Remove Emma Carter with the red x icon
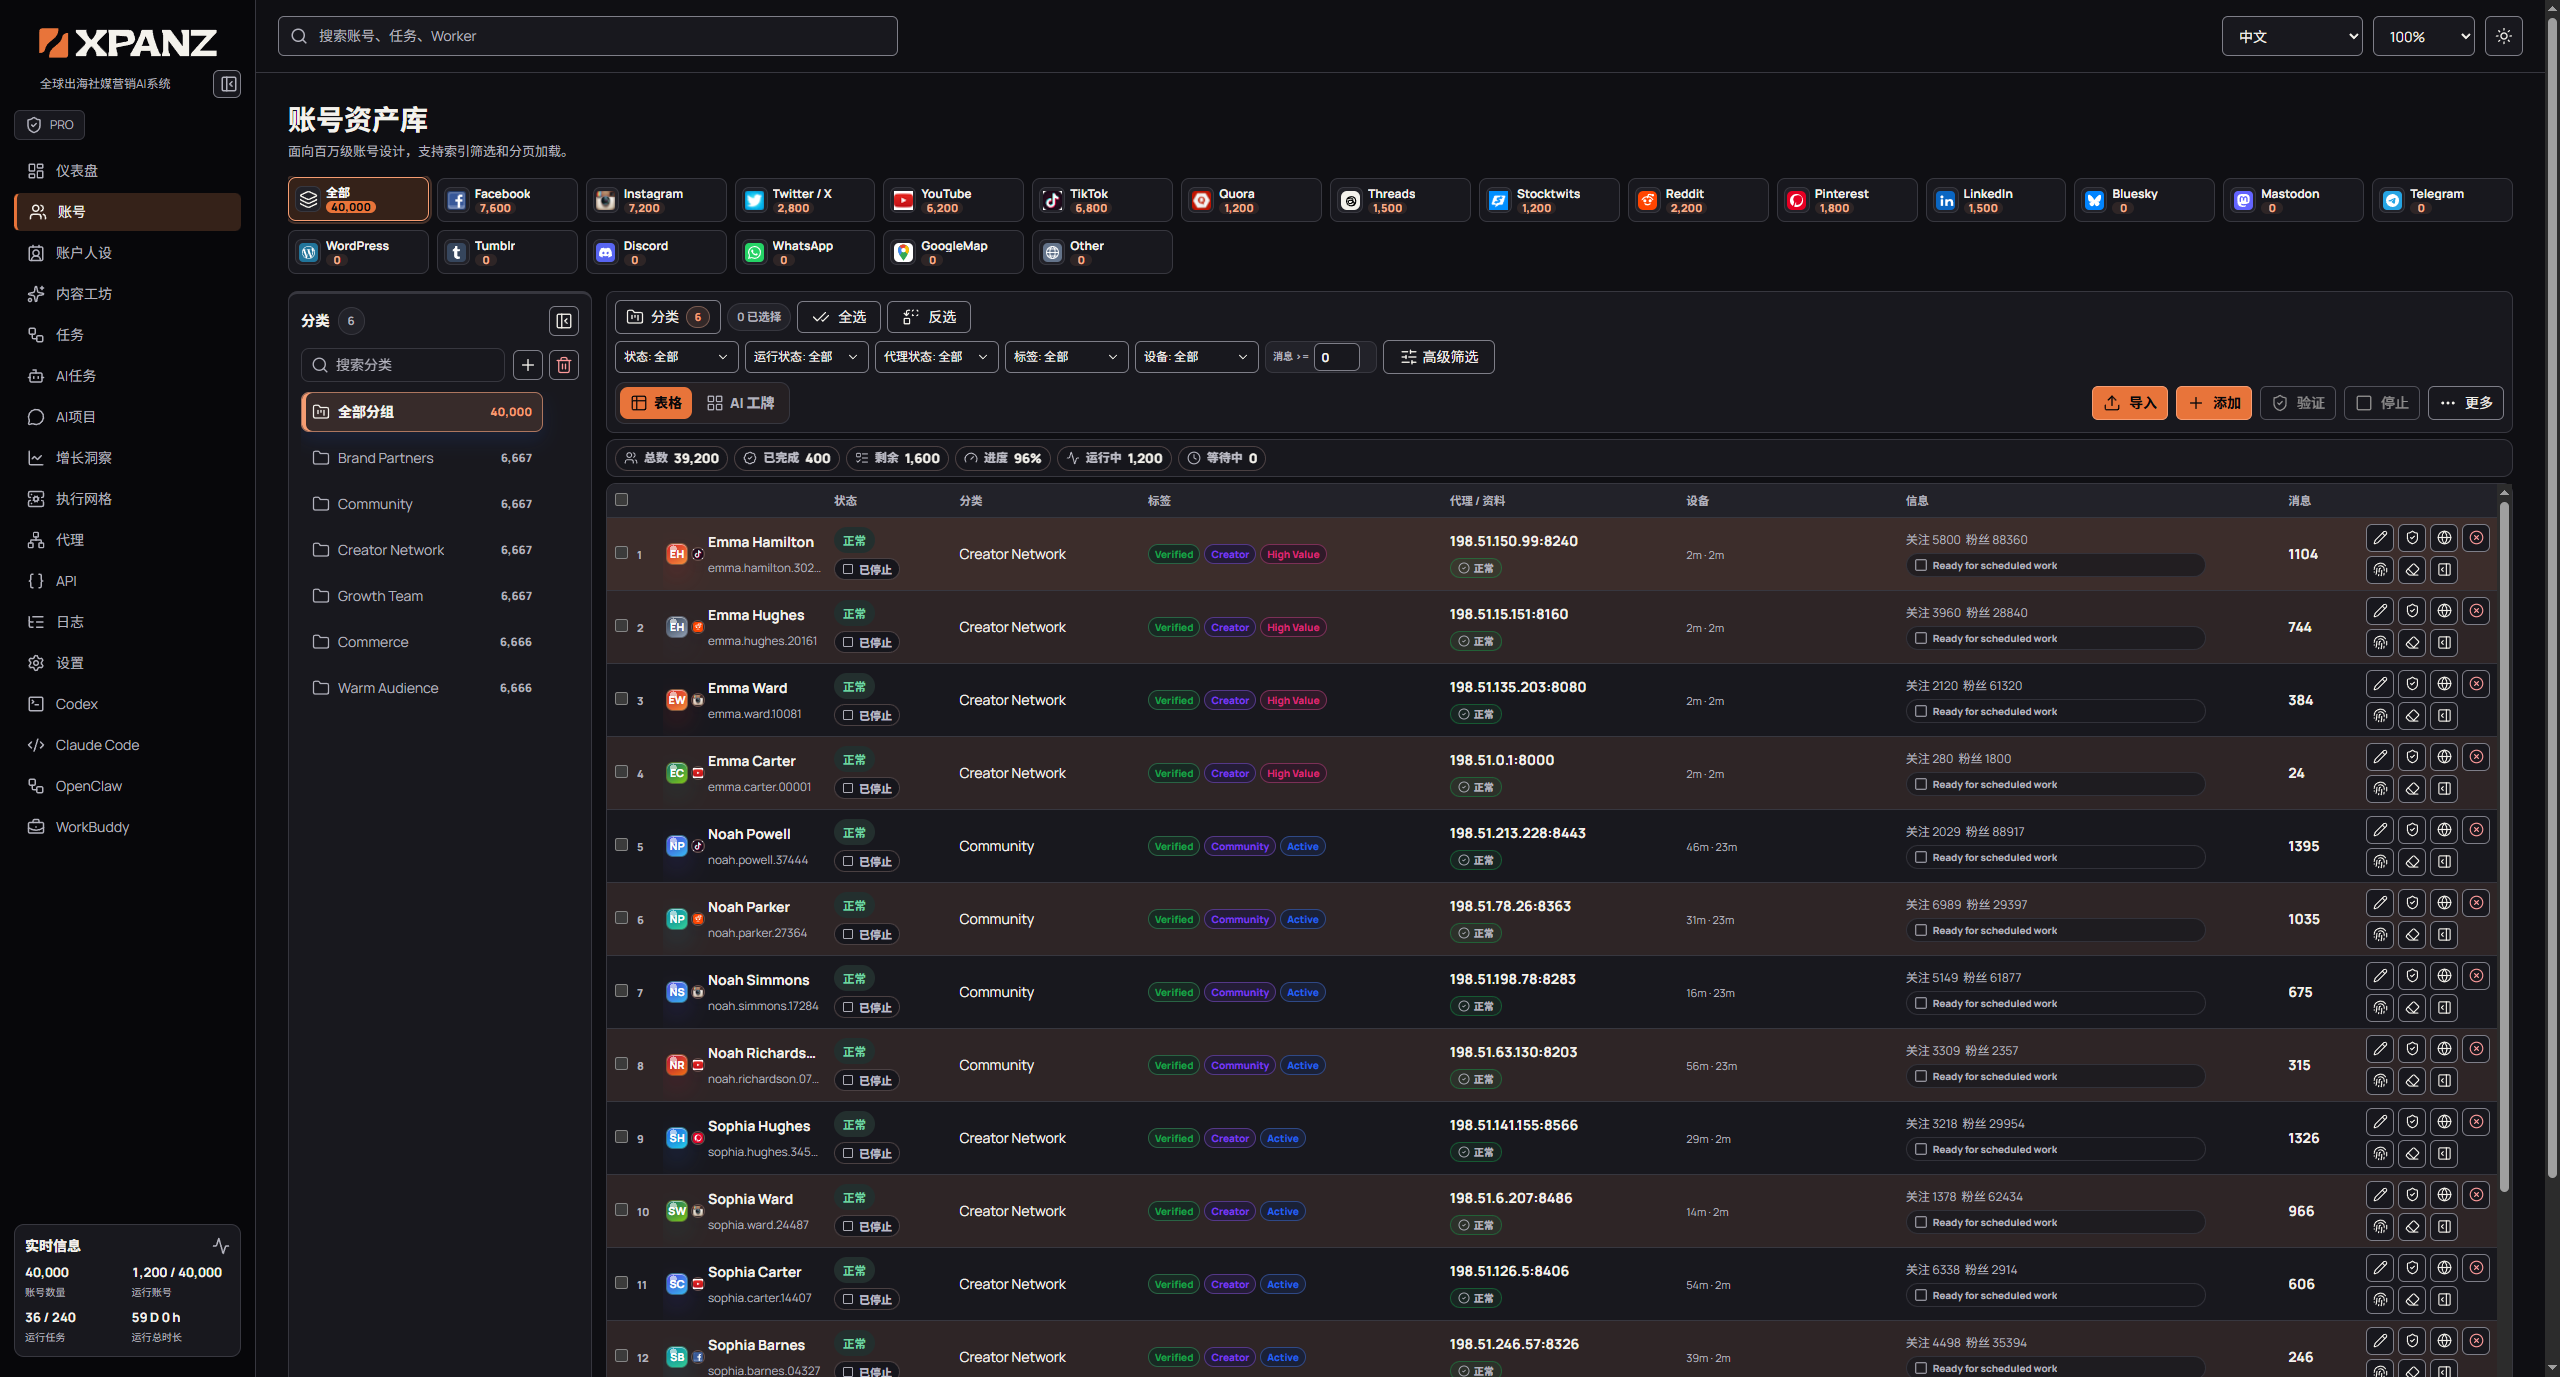2560x1377 pixels. point(2476,757)
